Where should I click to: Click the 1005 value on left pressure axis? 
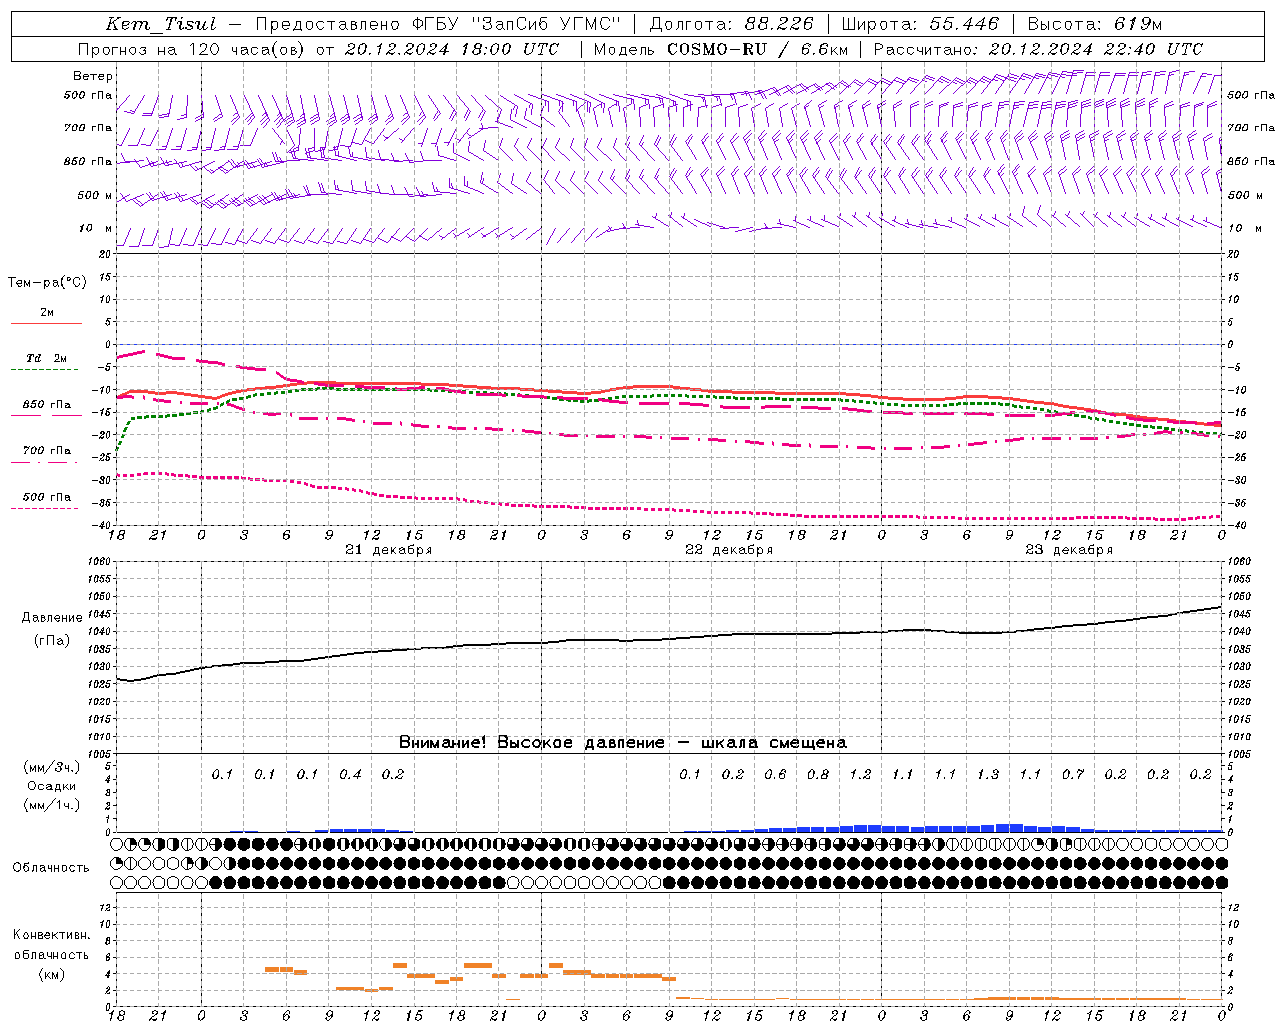point(99,753)
